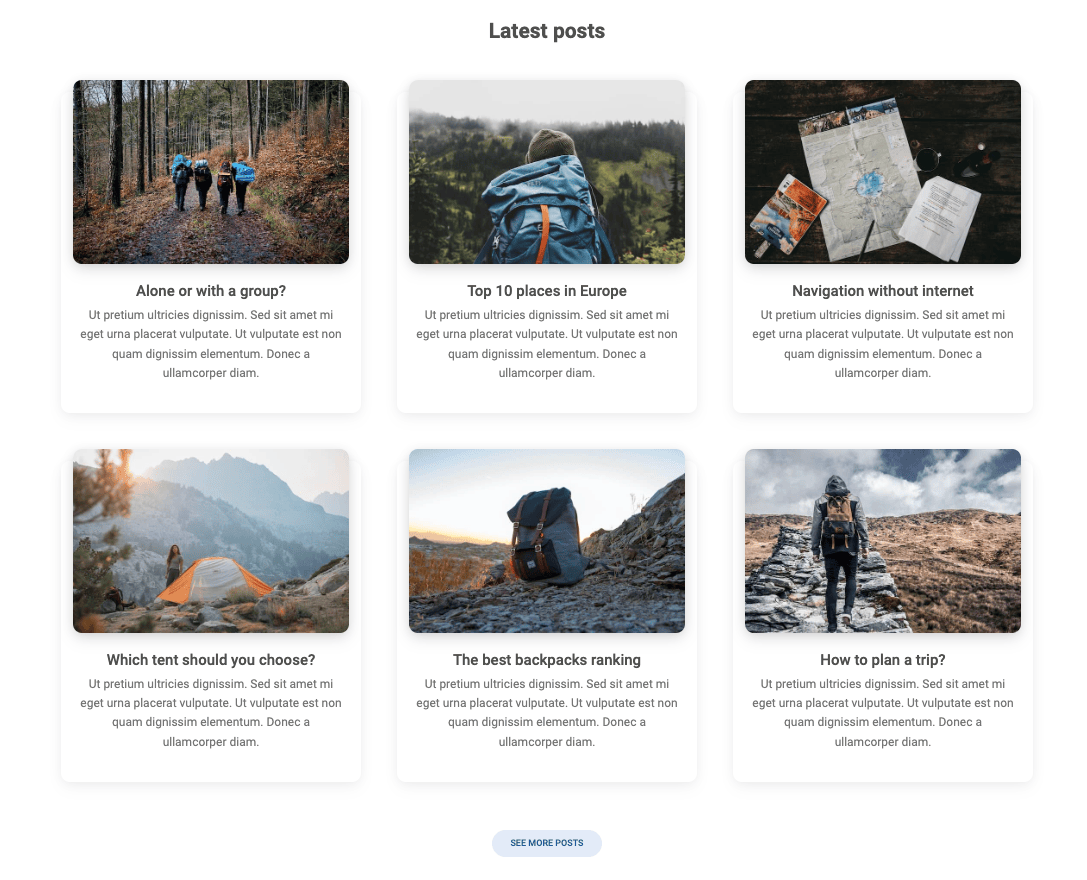This screenshot has width=1087, height=880.
Task: Click the excerpt under 'Navigation without internet'
Action: 882,344
